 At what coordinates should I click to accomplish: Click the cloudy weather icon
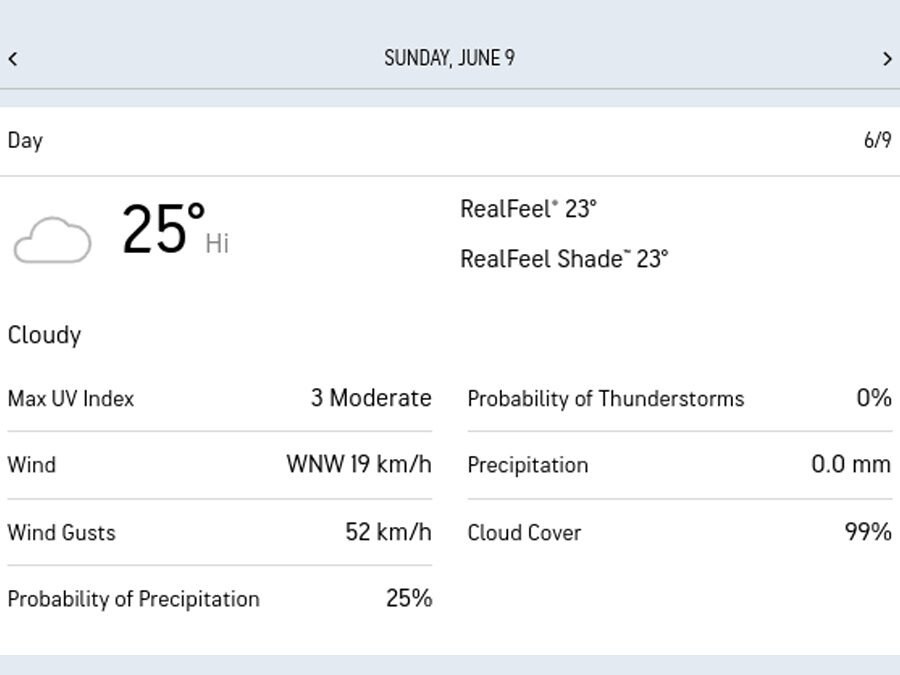pos(52,240)
